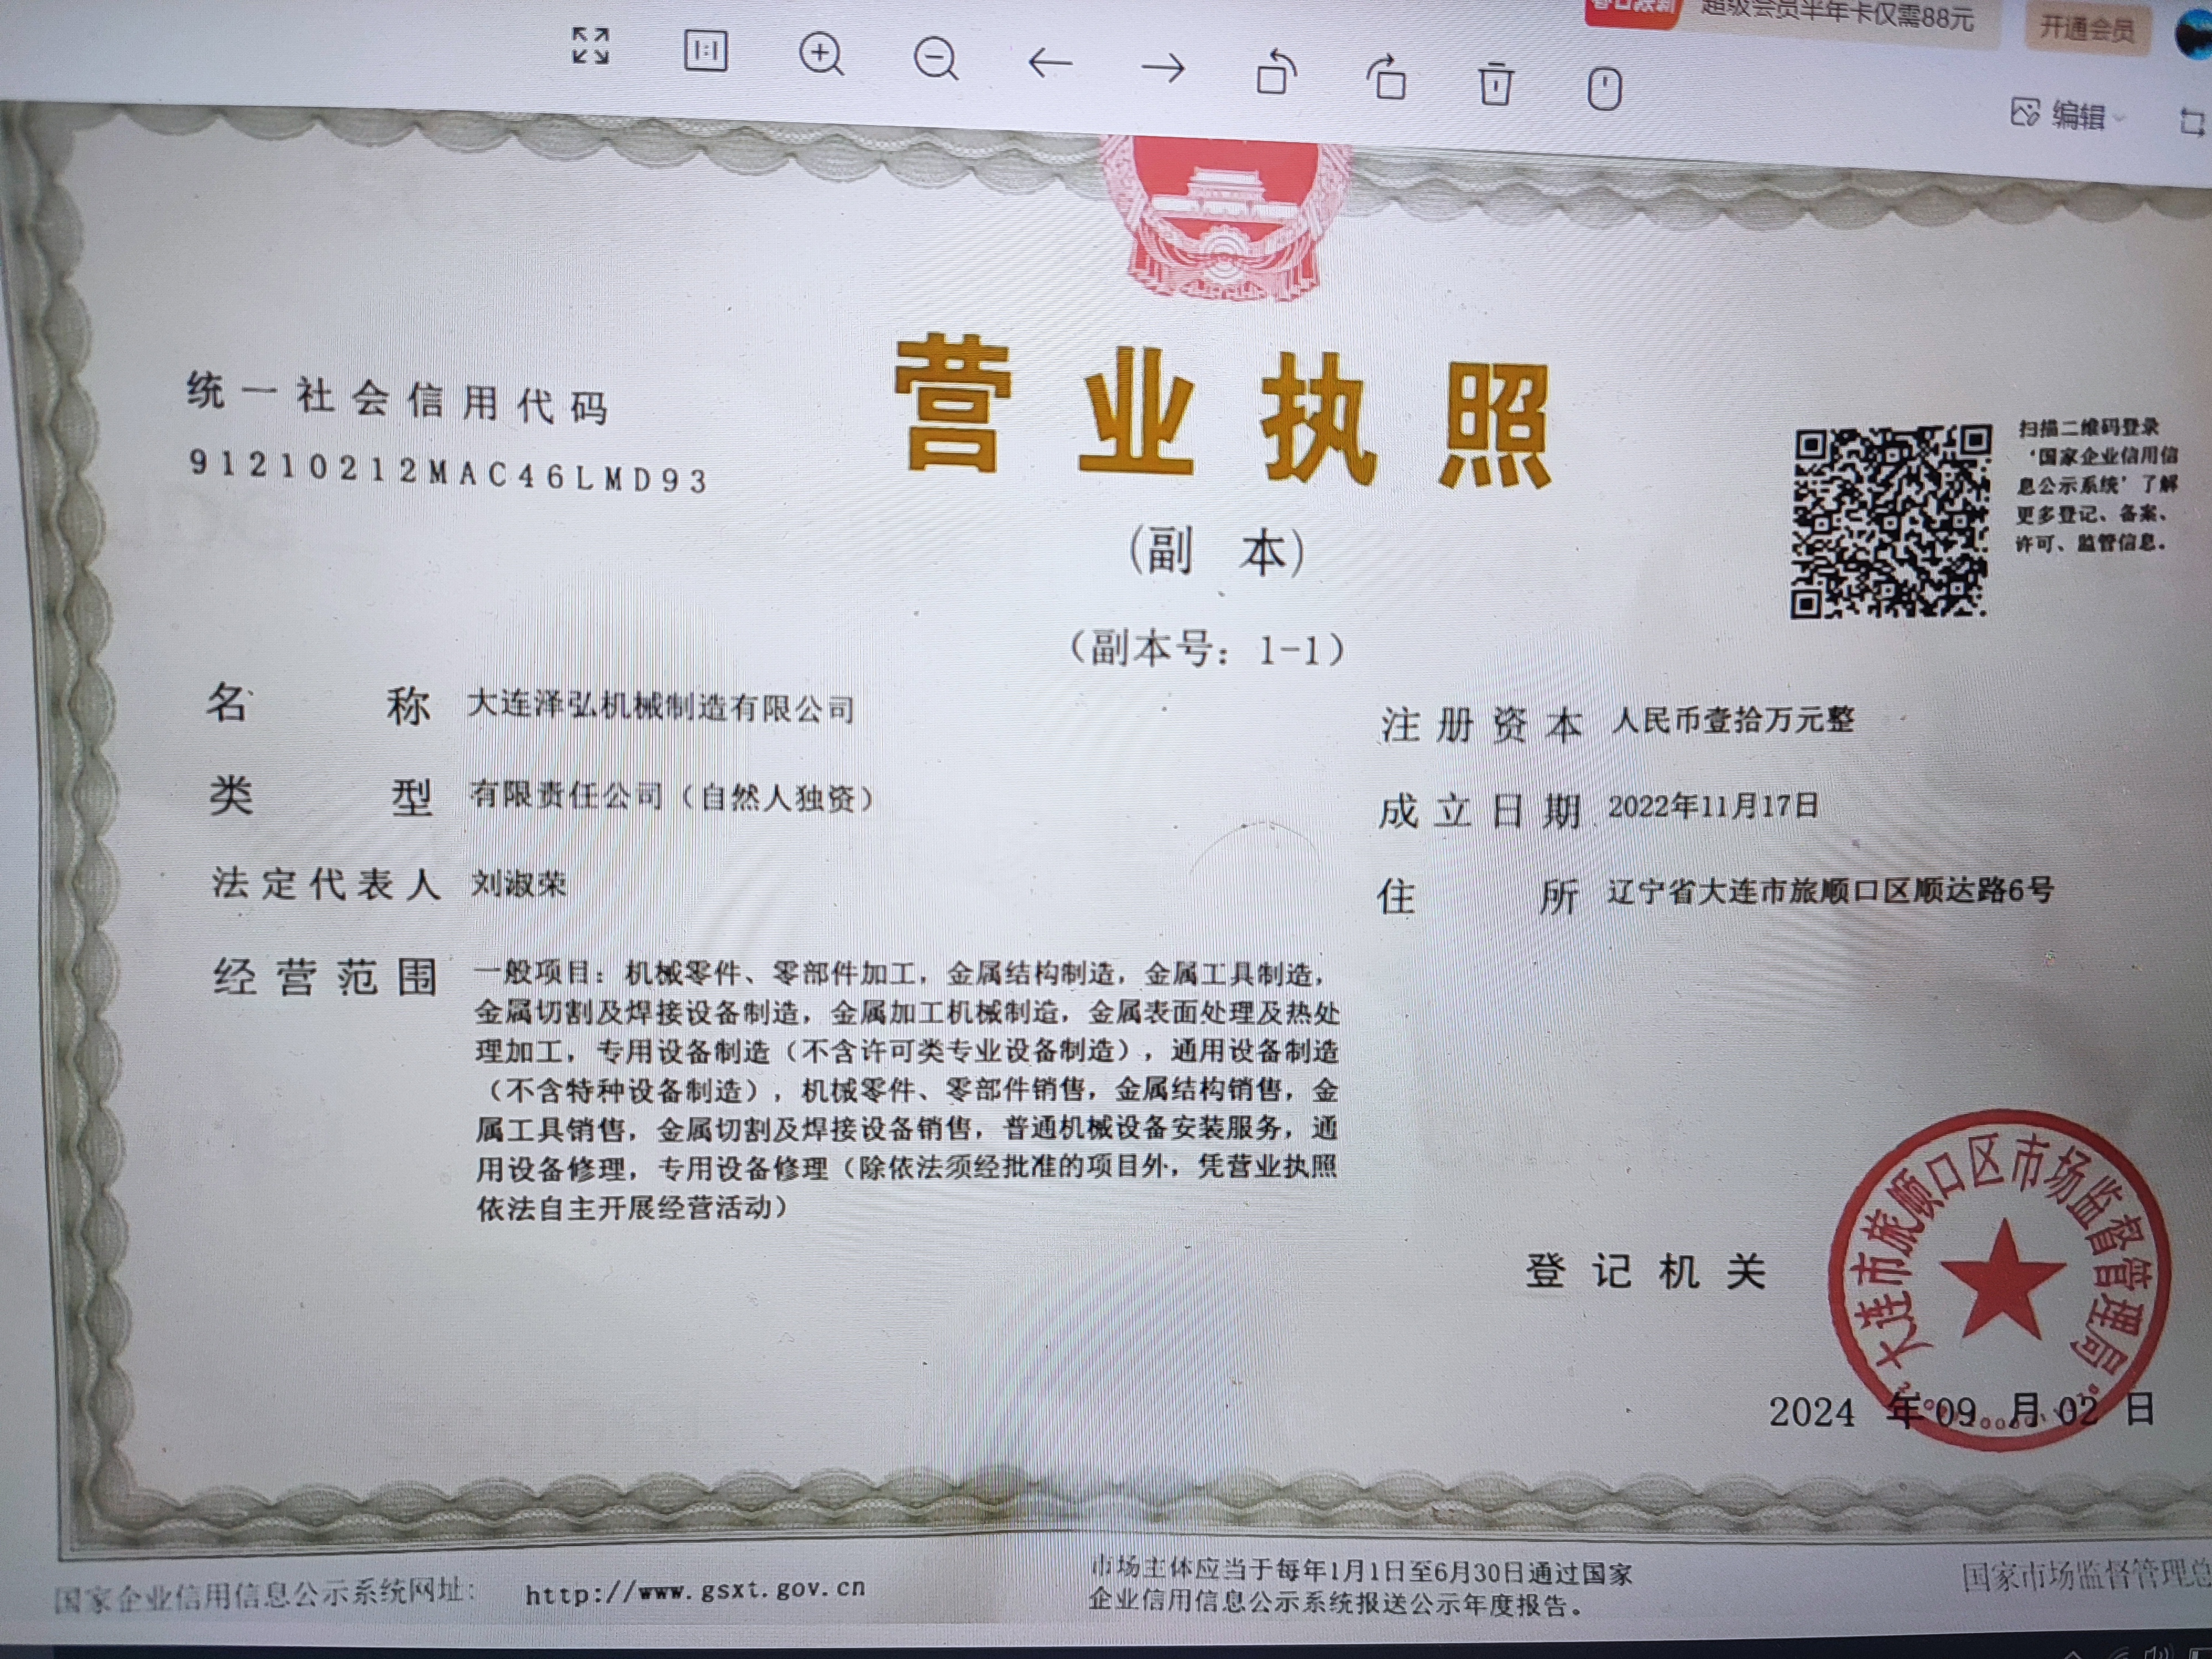Viewport: 2212px width, 1659px height.
Task: Rotate the image counterclockwise
Action: pyautogui.click(x=1276, y=73)
